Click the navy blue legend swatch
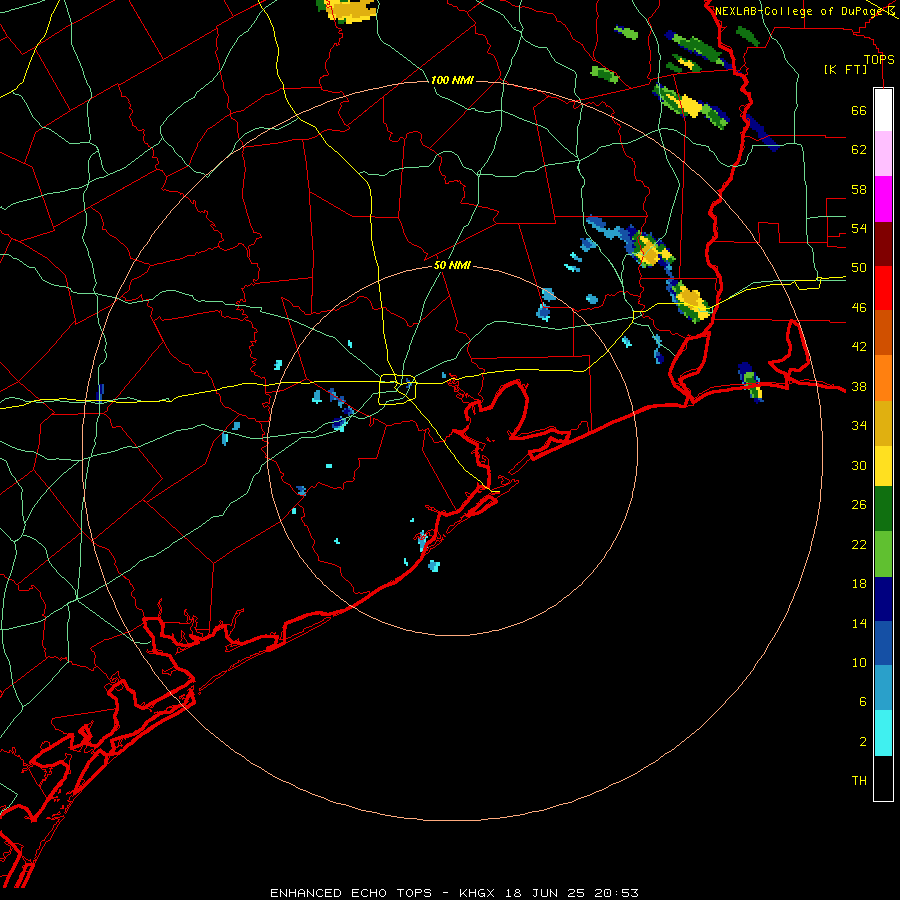The image size is (900, 900). (883, 599)
